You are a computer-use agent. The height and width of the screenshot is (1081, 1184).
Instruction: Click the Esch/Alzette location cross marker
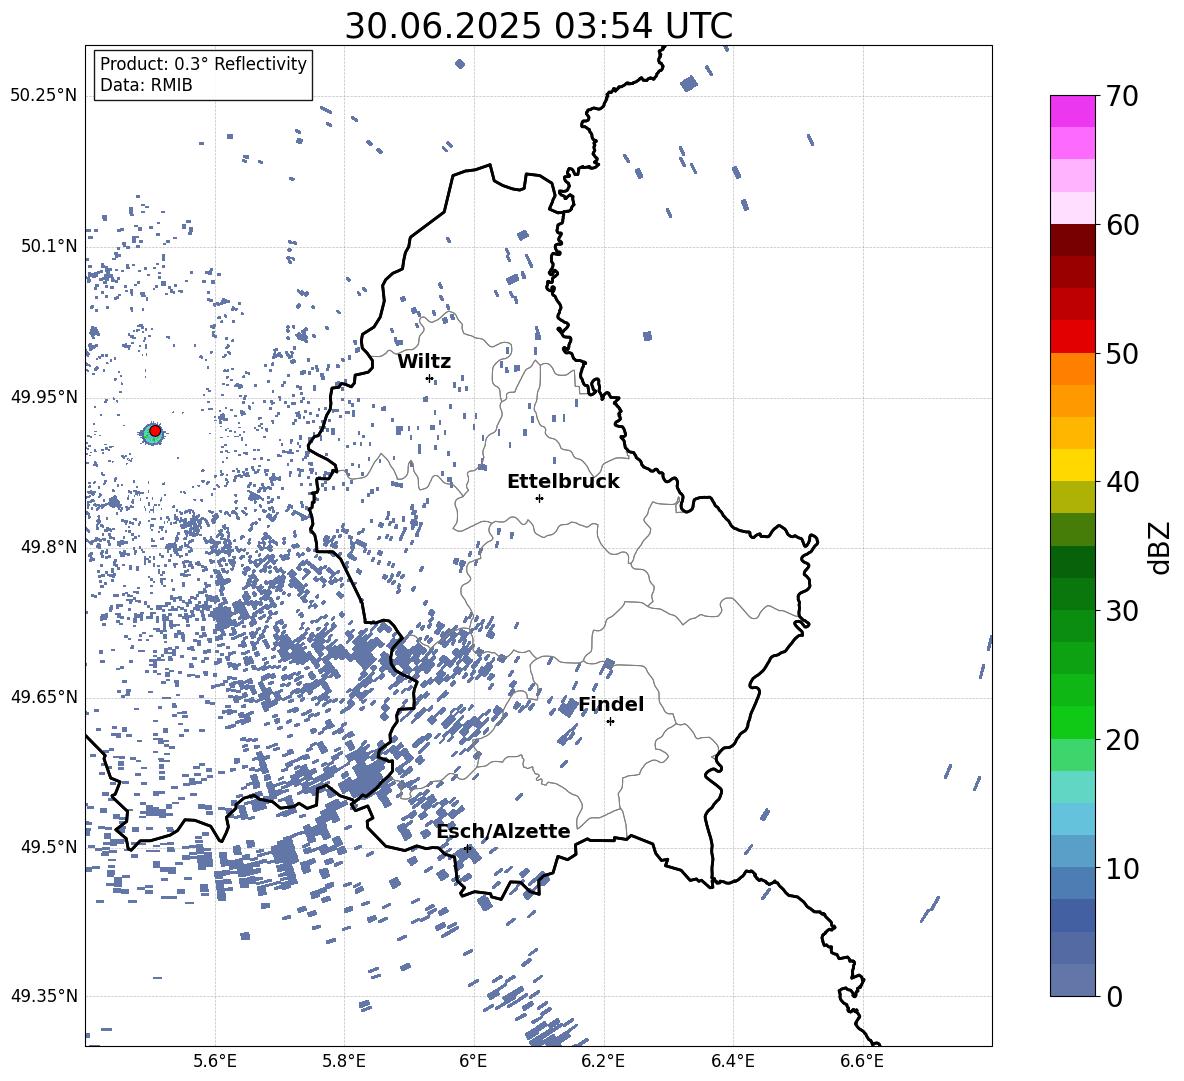coord(467,848)
